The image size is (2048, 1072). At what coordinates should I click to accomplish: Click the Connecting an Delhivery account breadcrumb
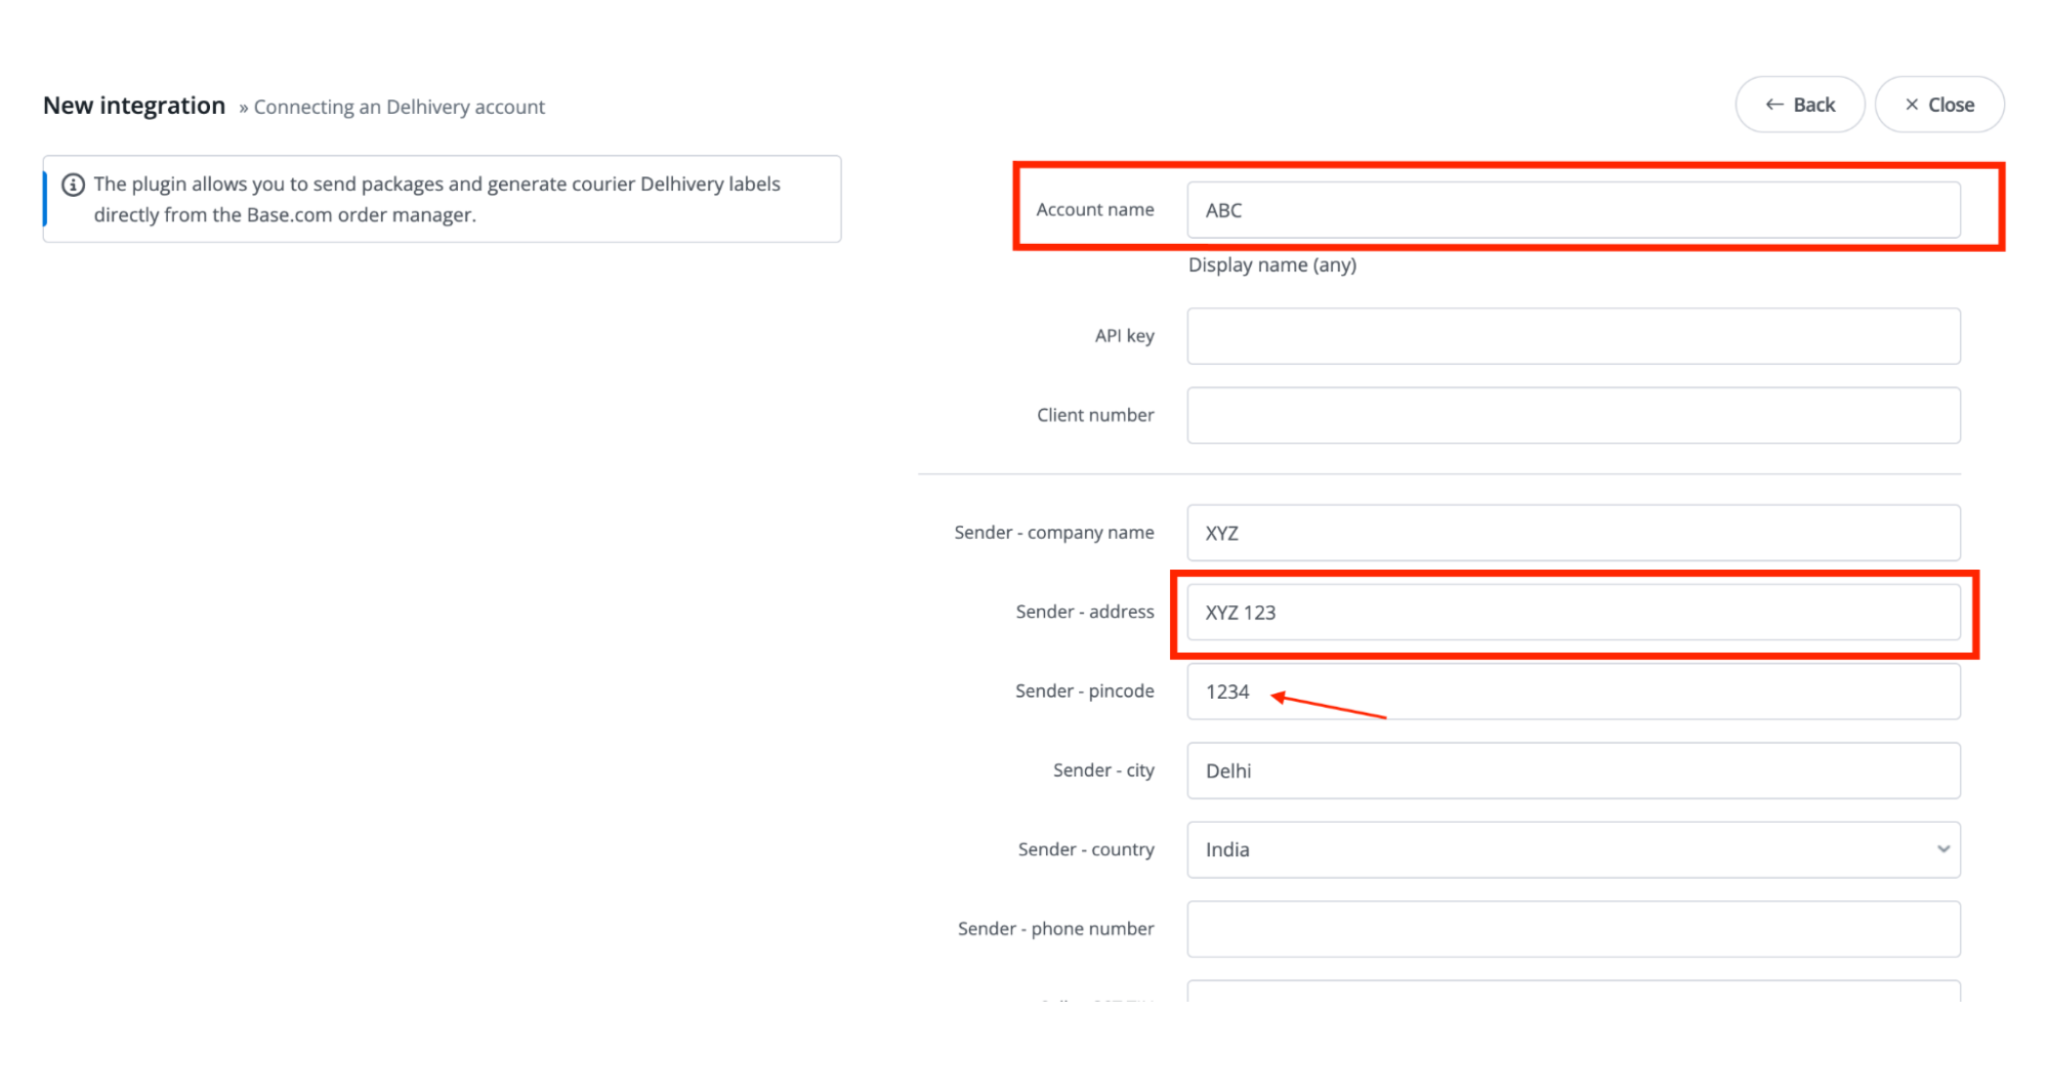398,107
